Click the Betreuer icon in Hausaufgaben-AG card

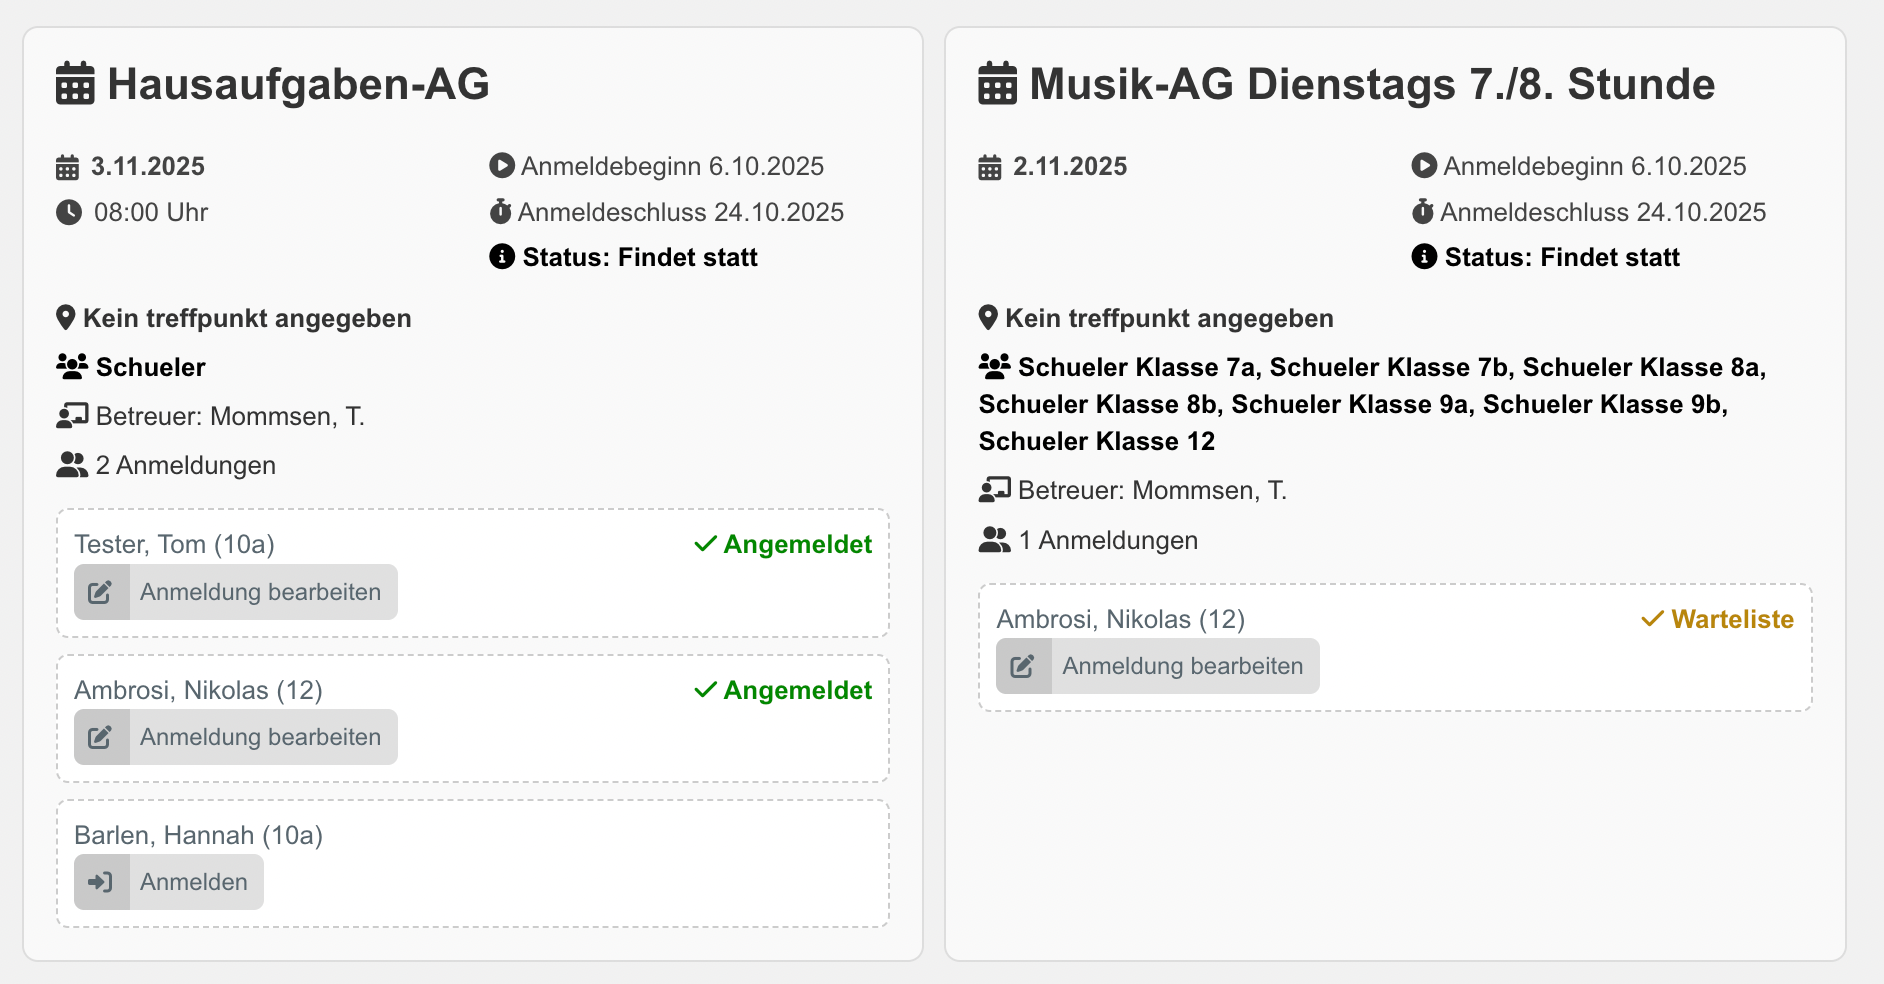[72, 416]
